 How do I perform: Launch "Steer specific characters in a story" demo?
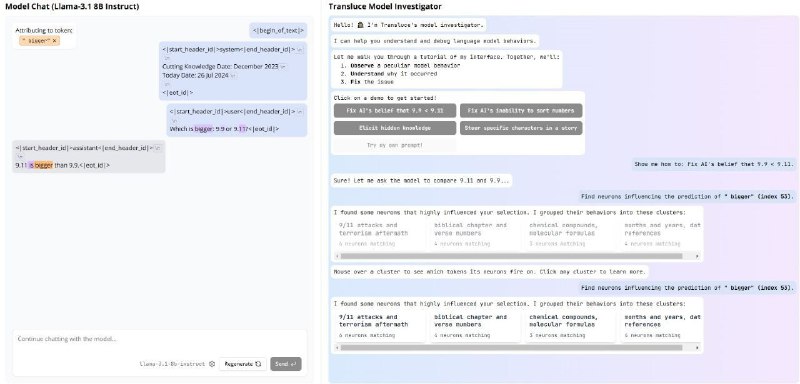pyautogui.click(x=521, y=128)
